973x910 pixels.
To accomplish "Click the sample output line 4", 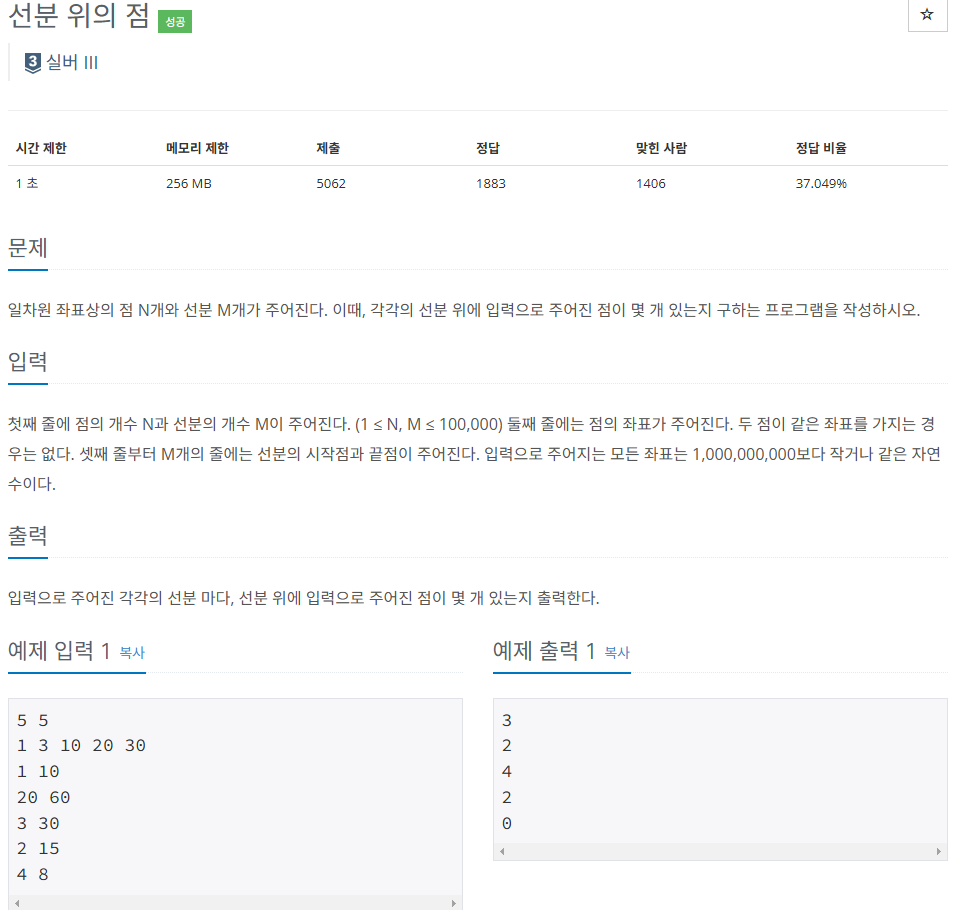I will click(x=506, y=772).
